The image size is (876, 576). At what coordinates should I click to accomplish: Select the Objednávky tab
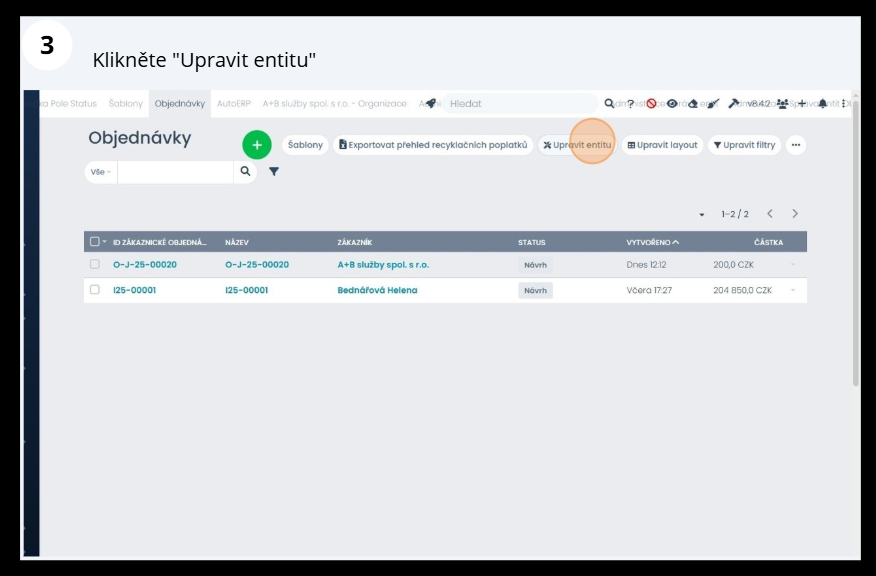click(x=180, y=103)
